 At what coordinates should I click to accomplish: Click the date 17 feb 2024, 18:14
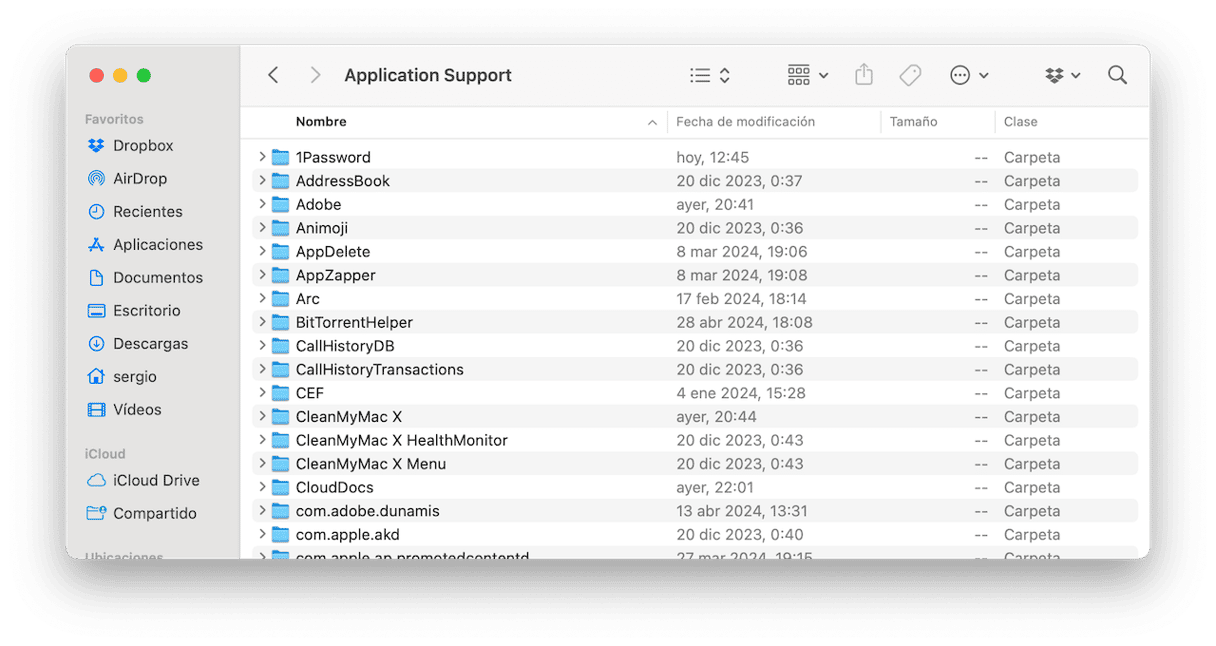pyautogui.click(x=741, y=298)
